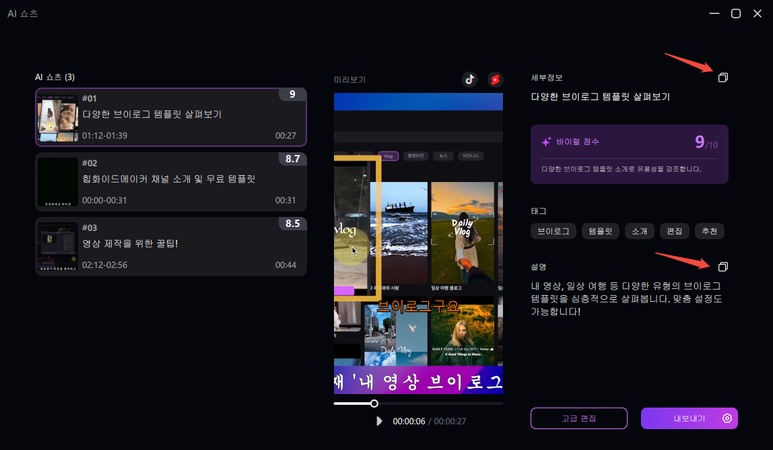Open 고급 편집 advanced editing
Screen dimensions: 773x450
[579, 418]
